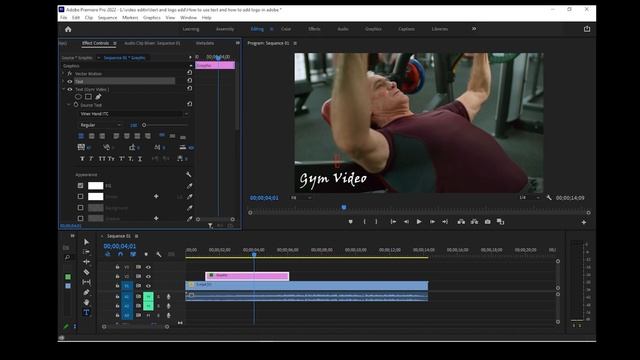Image resolution: width=640 pixels, height=360 pixels.
Task: Step back one frame
Action: tap(406, 222)
